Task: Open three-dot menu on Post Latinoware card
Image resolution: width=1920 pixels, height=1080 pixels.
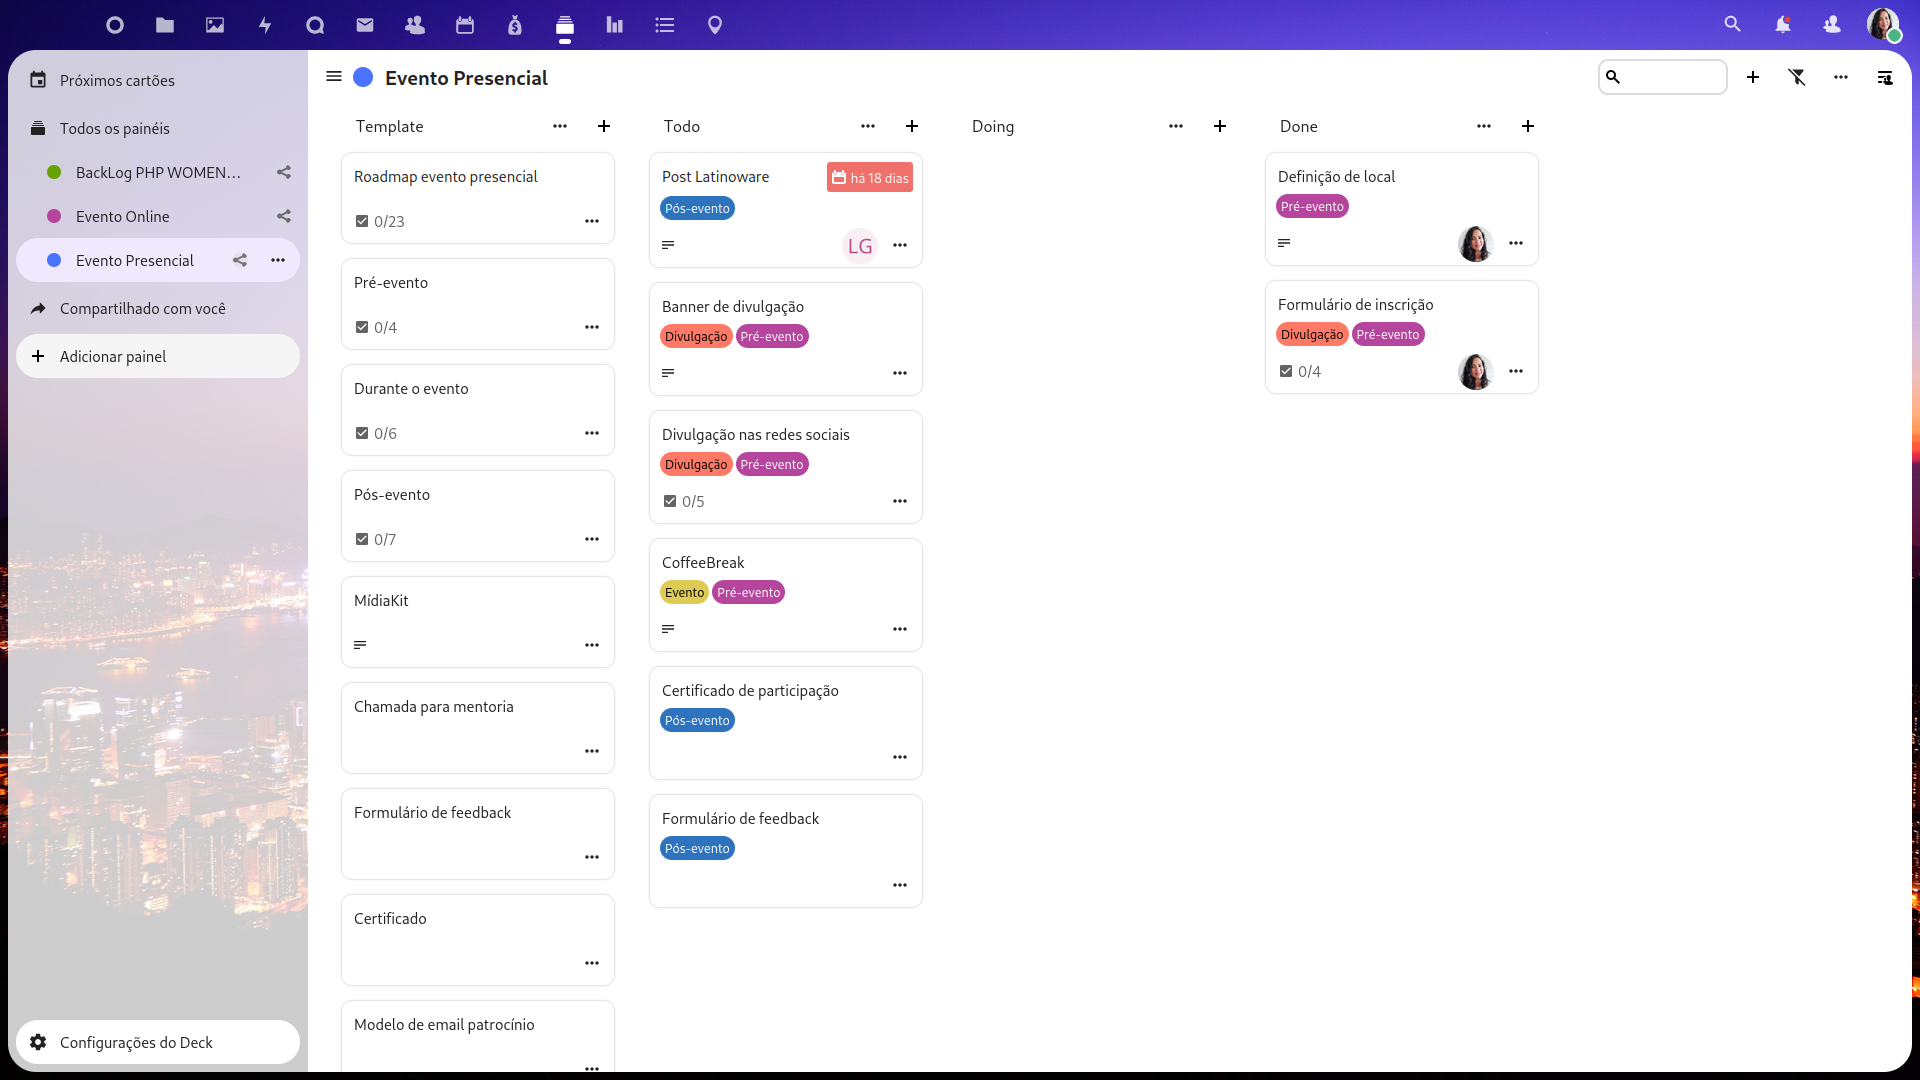Action: (900, 245)
